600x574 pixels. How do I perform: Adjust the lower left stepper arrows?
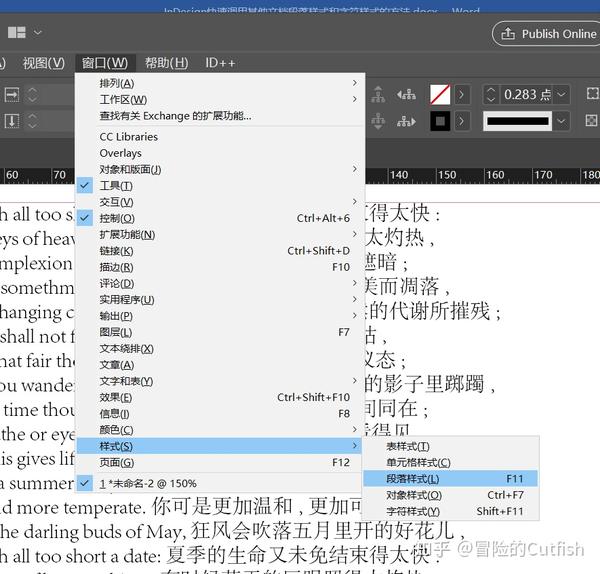tap(33, 121)
